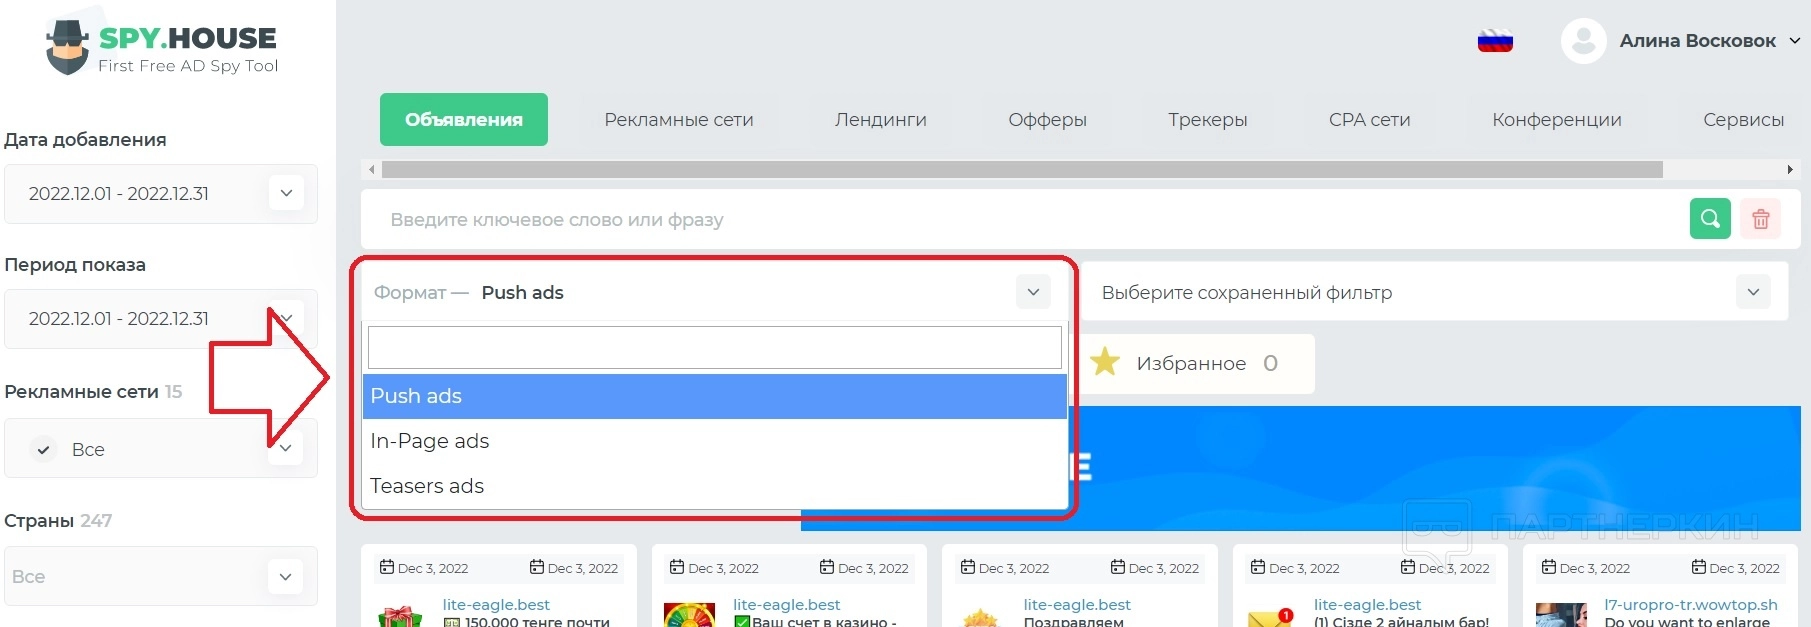Click the envelope thumbnail in fourth ad card

pyautogui.click(x=1271, y=617)
